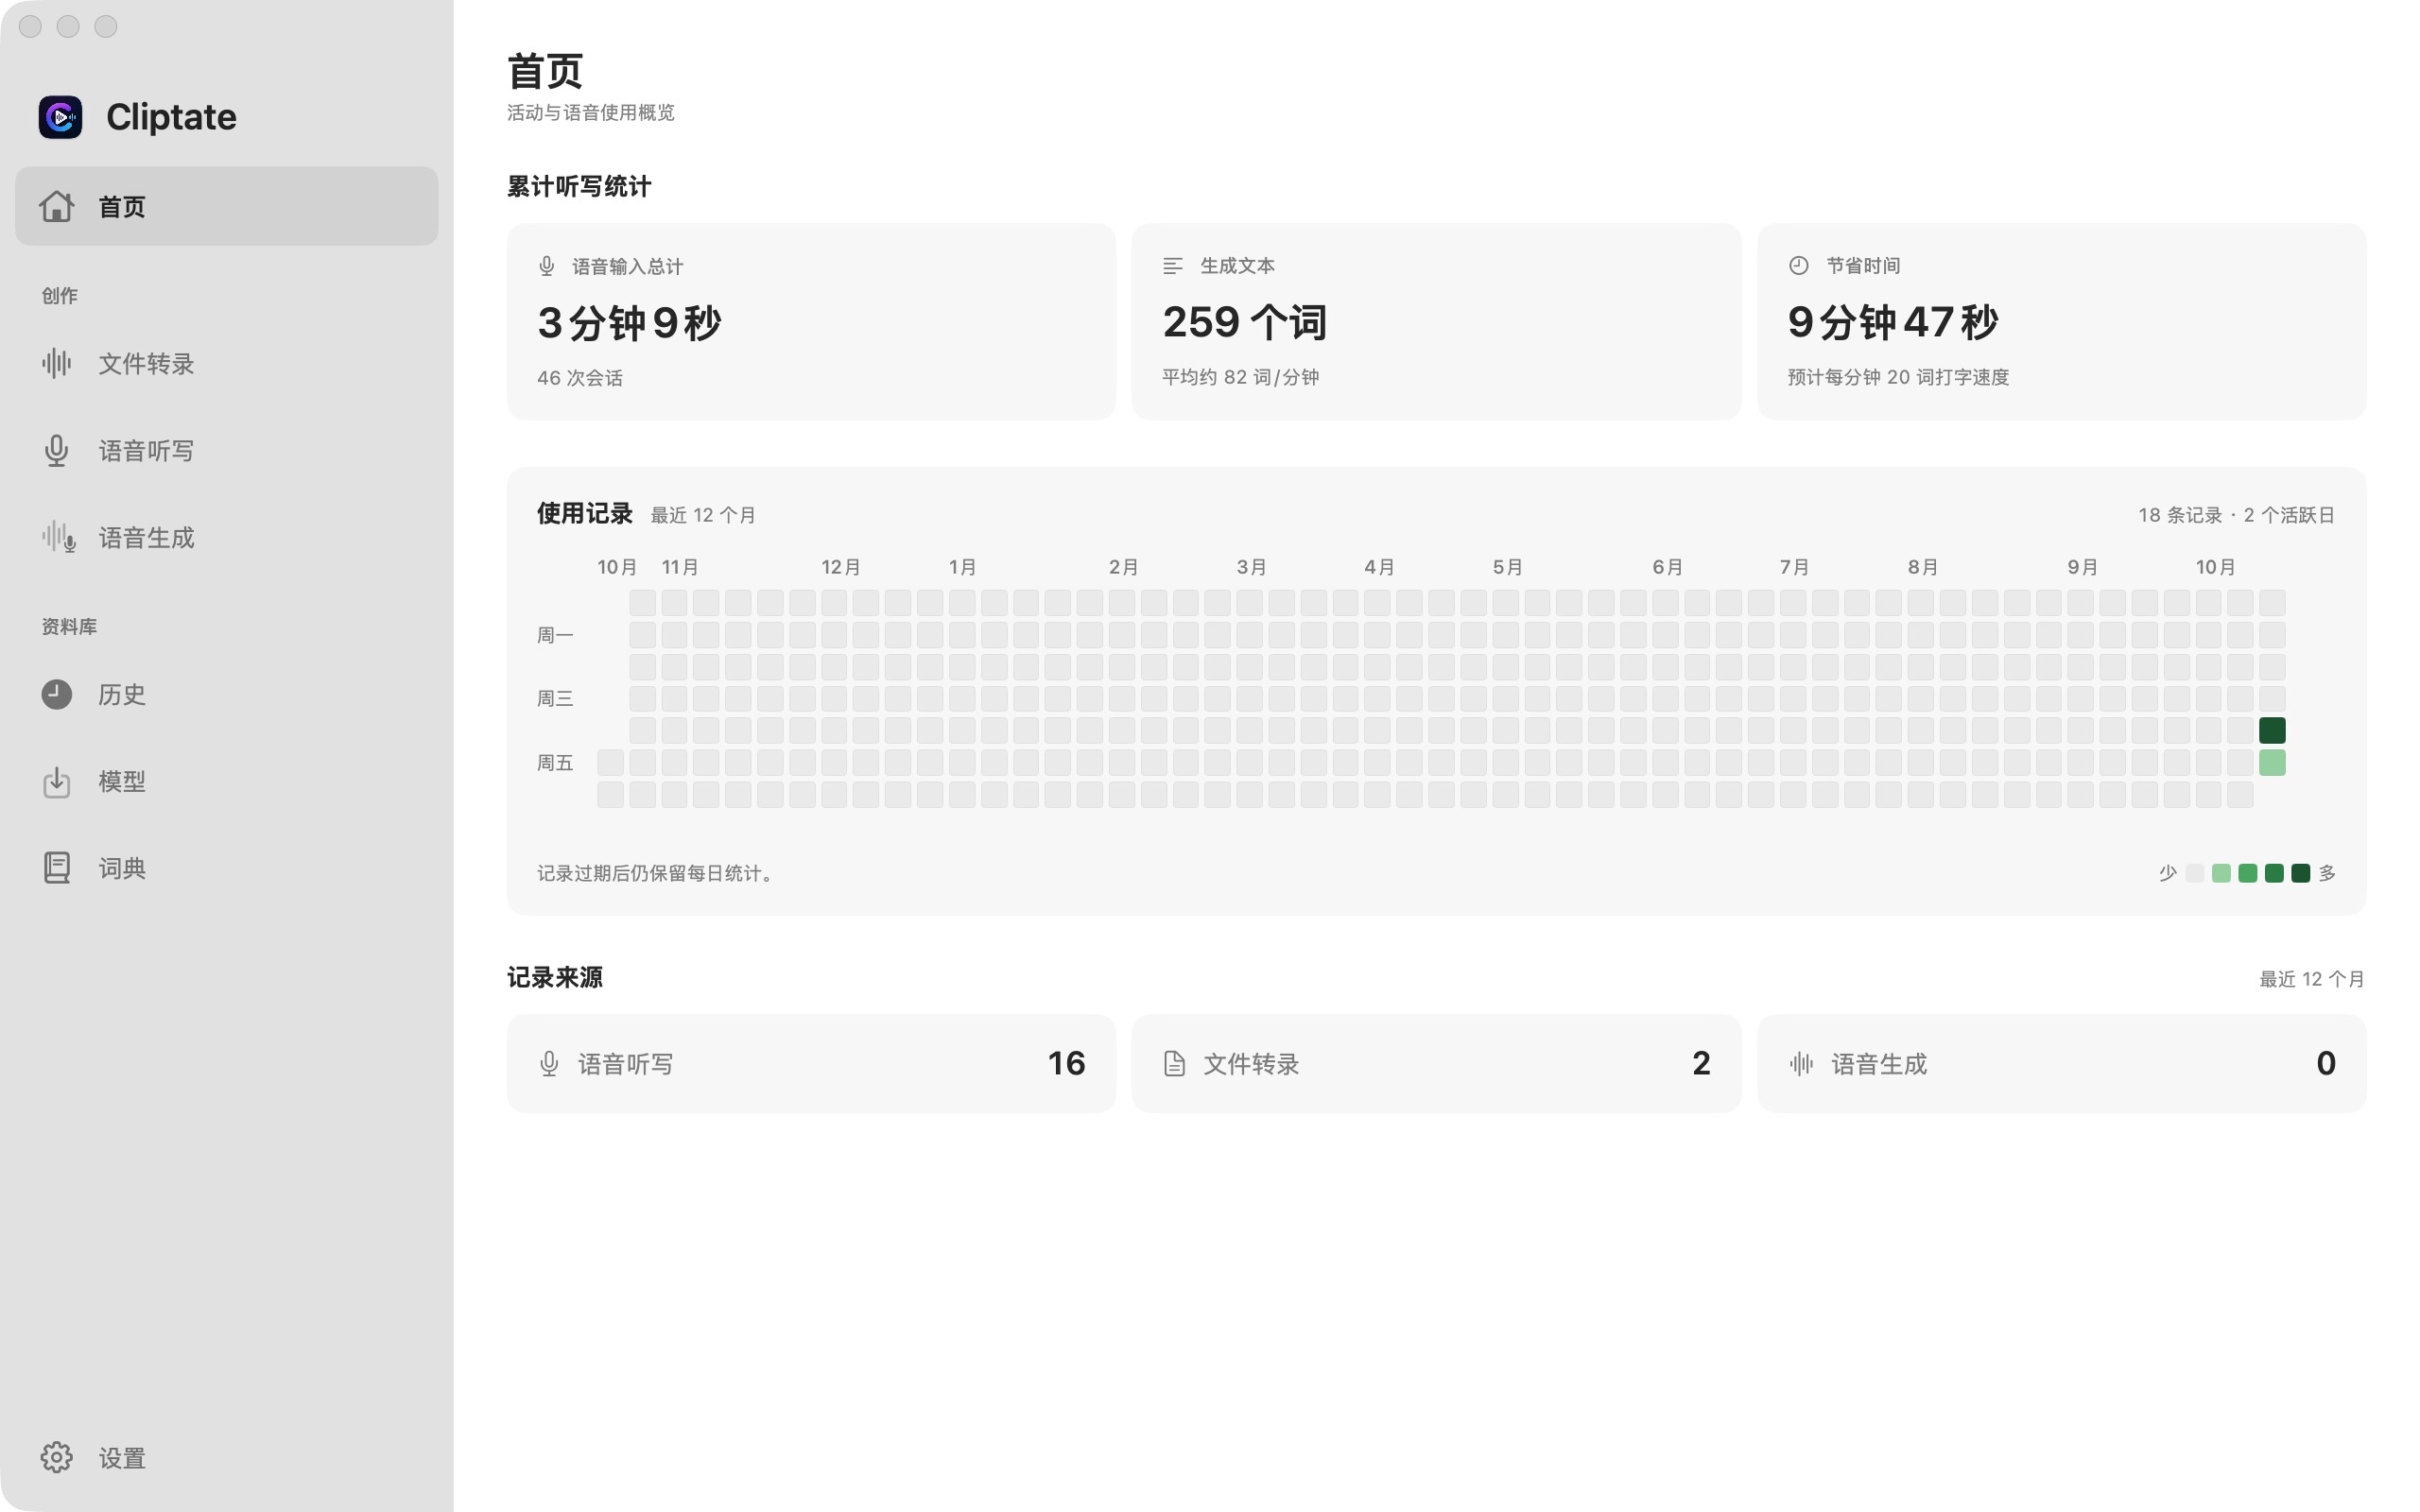
Task: Click the text lines icon beside 生成文本
Action: 1172,266
